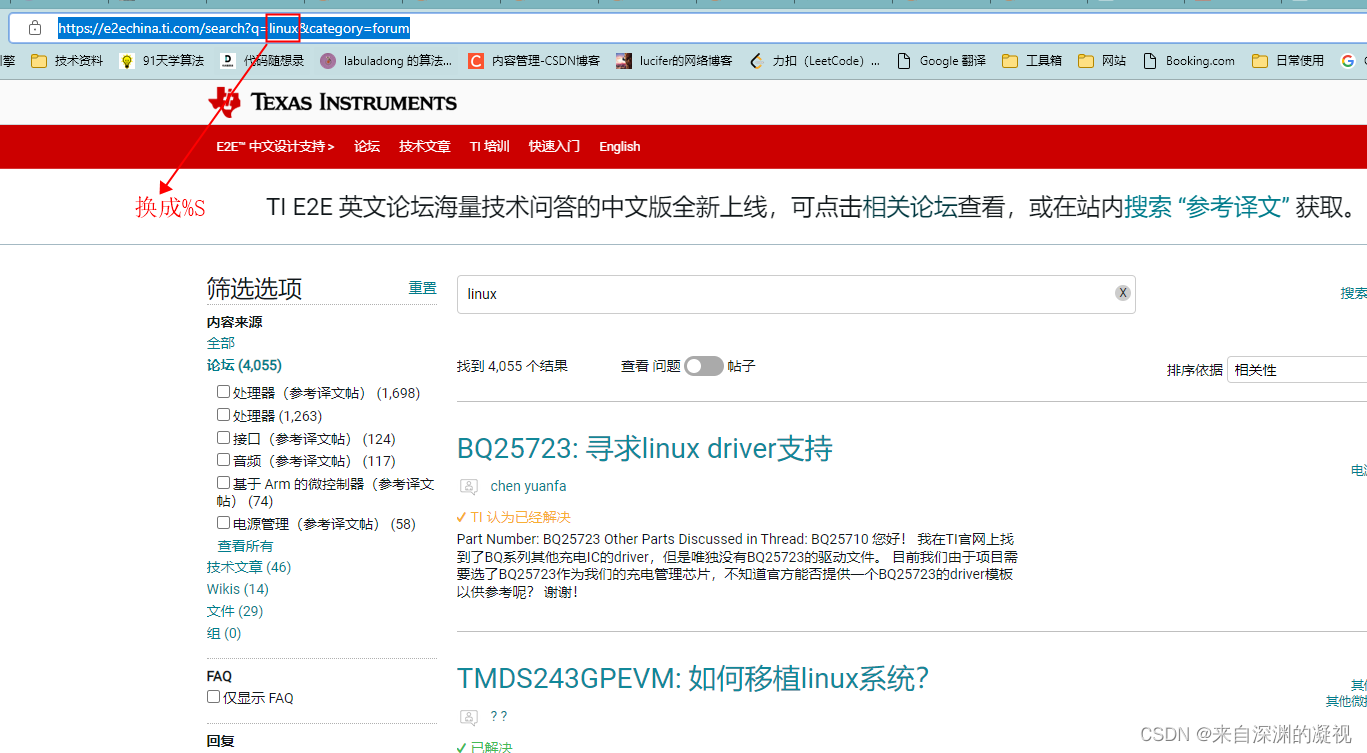
Task: Check 音频（参考译文帖）(117) filter
Action: click(224, 460)
